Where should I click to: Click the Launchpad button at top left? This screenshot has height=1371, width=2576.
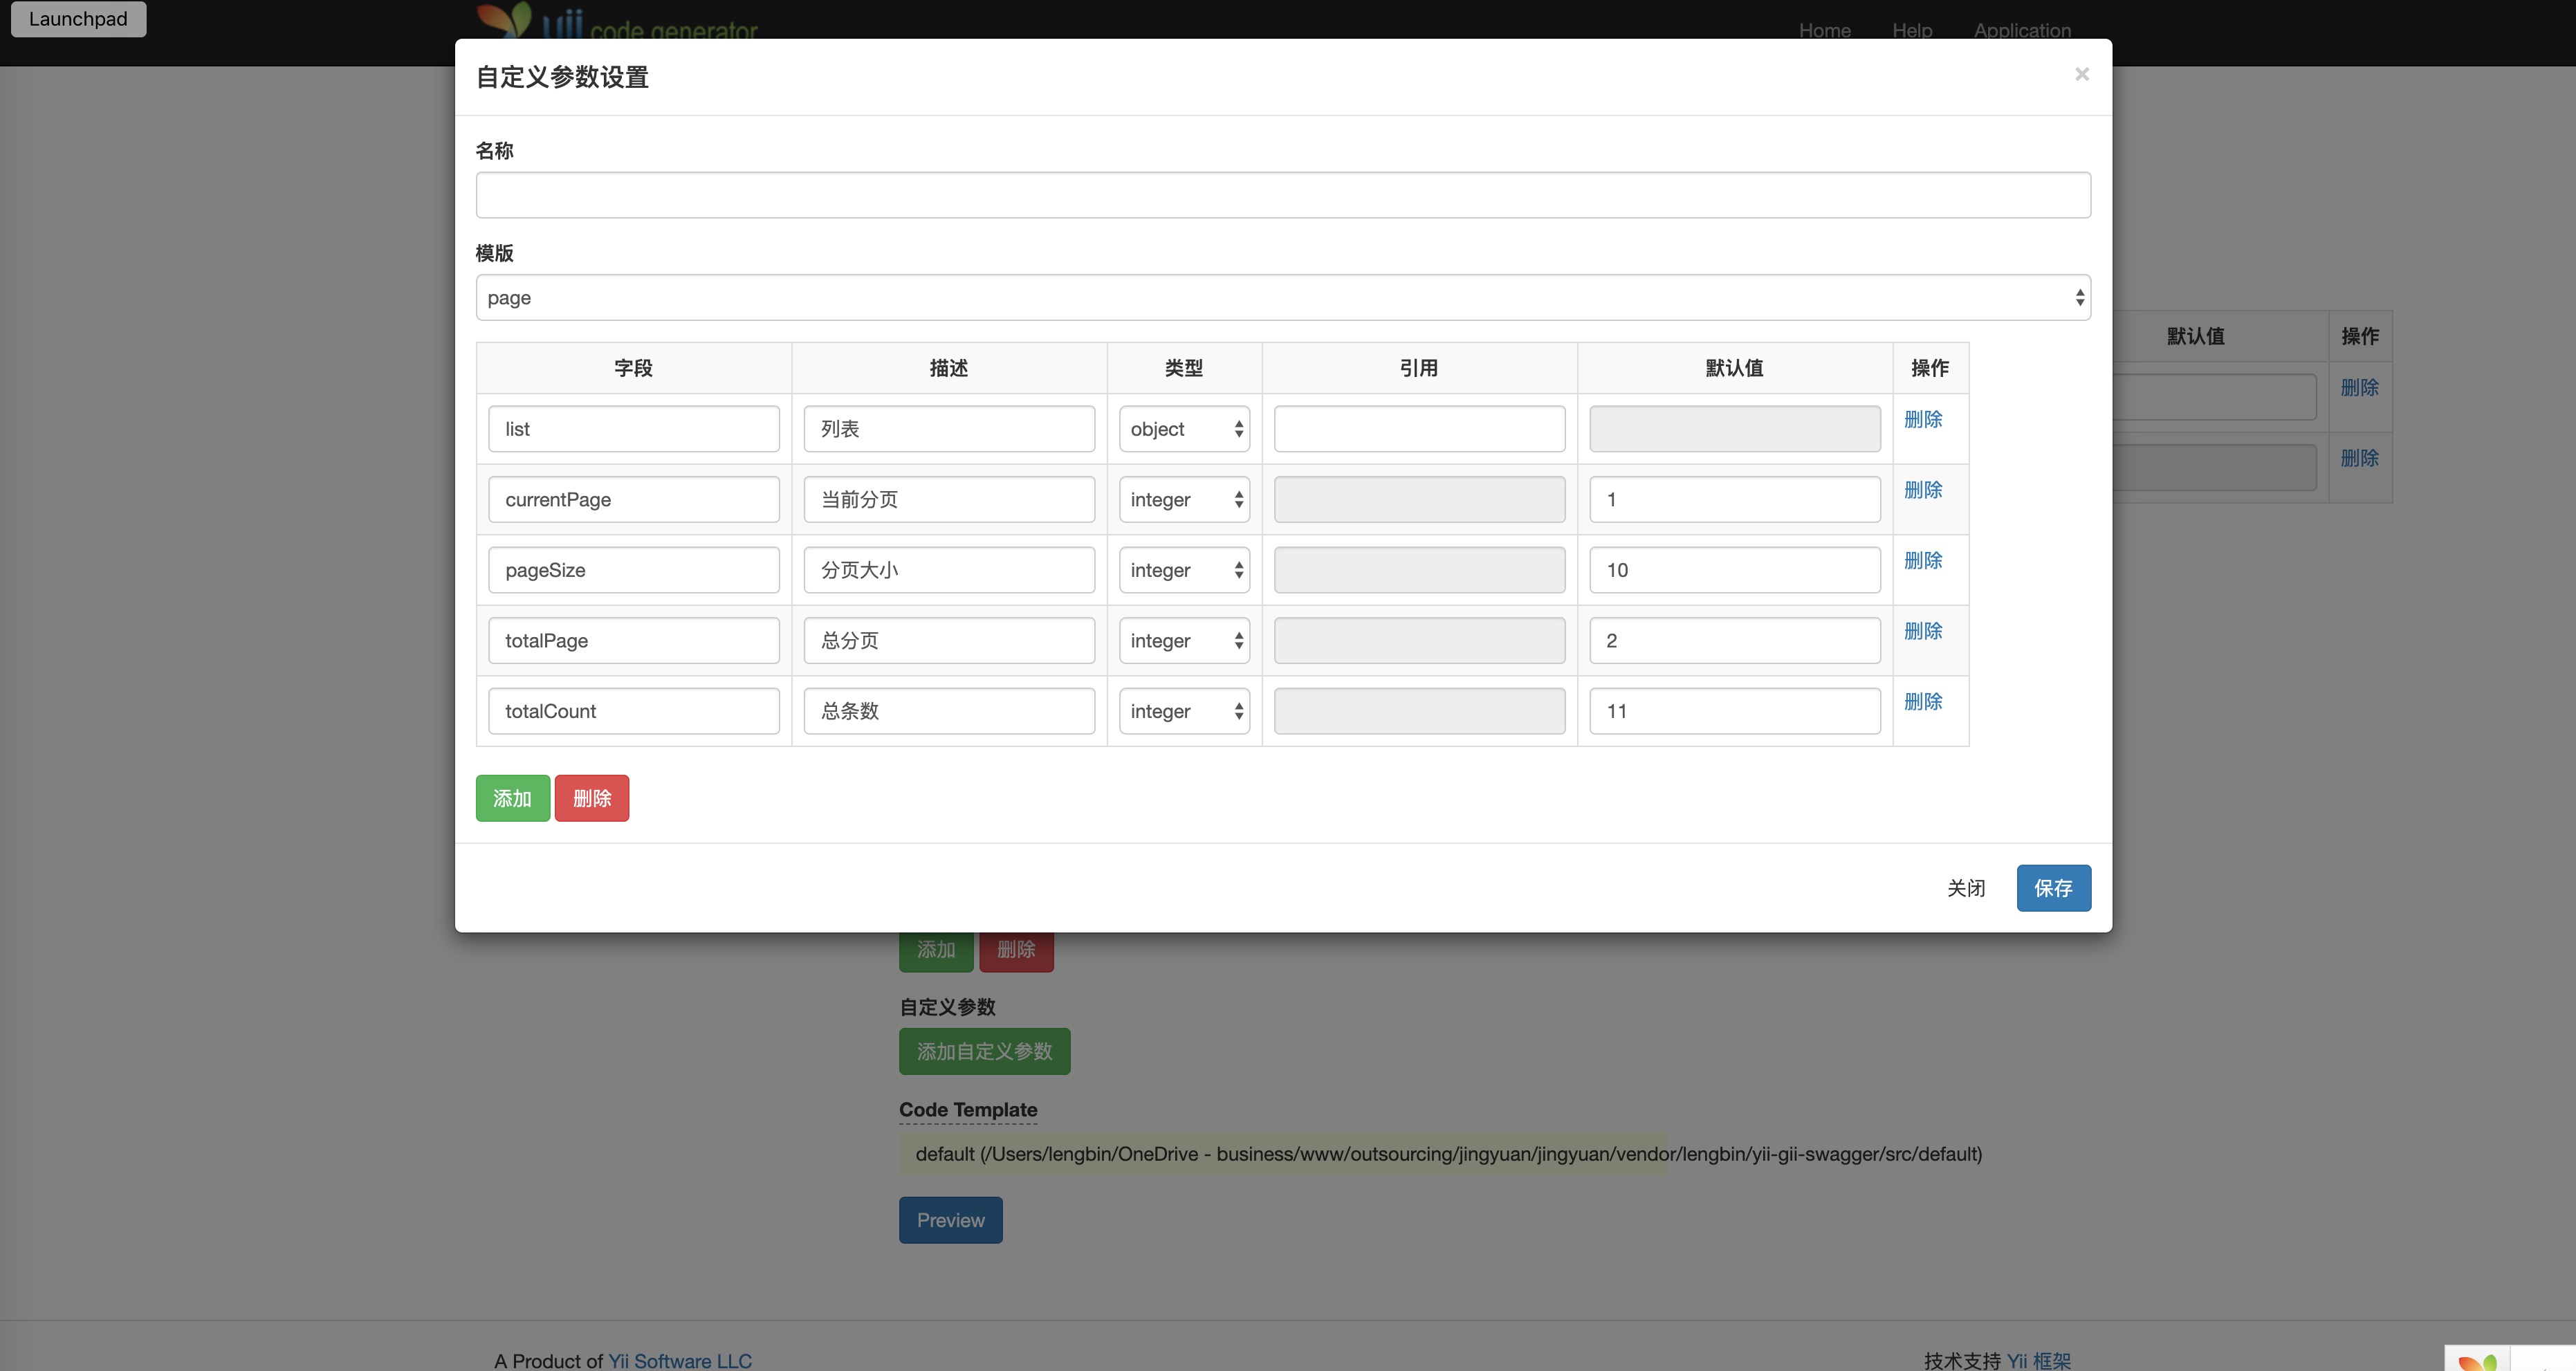click(x=78, y=19)
